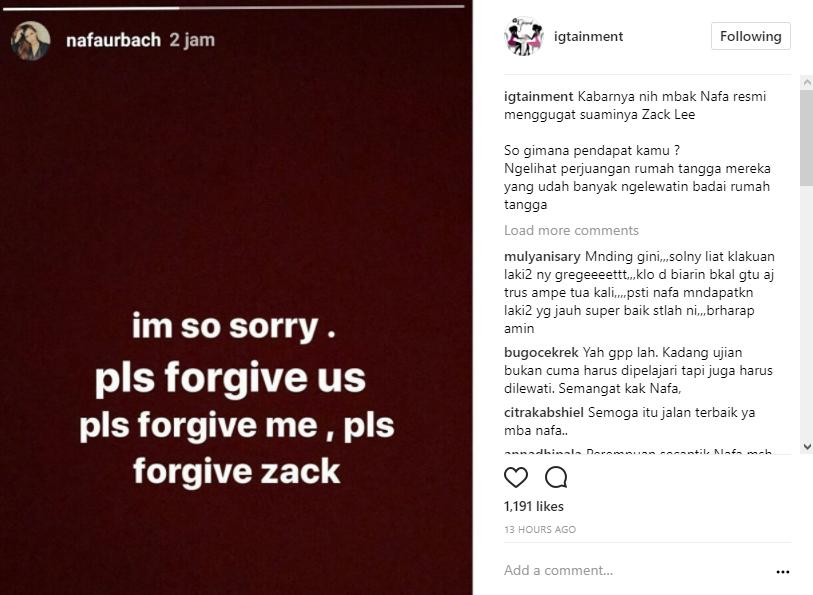
Task: Click the 13 HOURS AGO timestamp
Action: coord(539,530)
